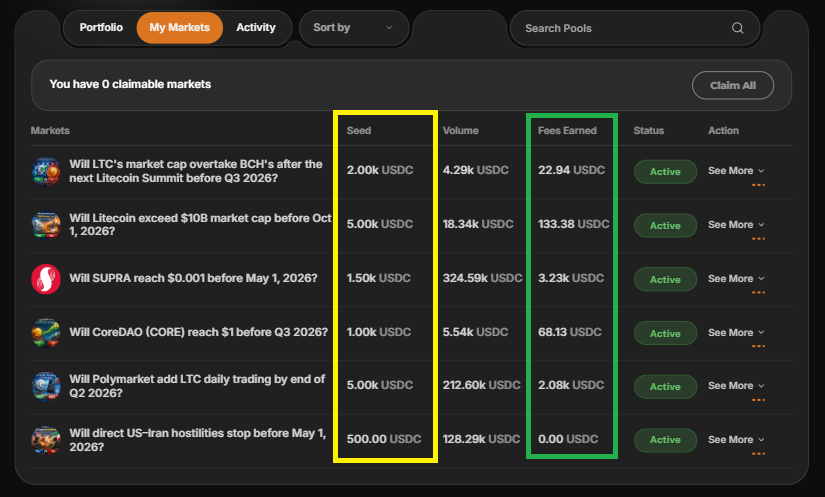Select the "500.00 USDC" seed value
This screenshot has width=825, height=497.
pos(384,439)
